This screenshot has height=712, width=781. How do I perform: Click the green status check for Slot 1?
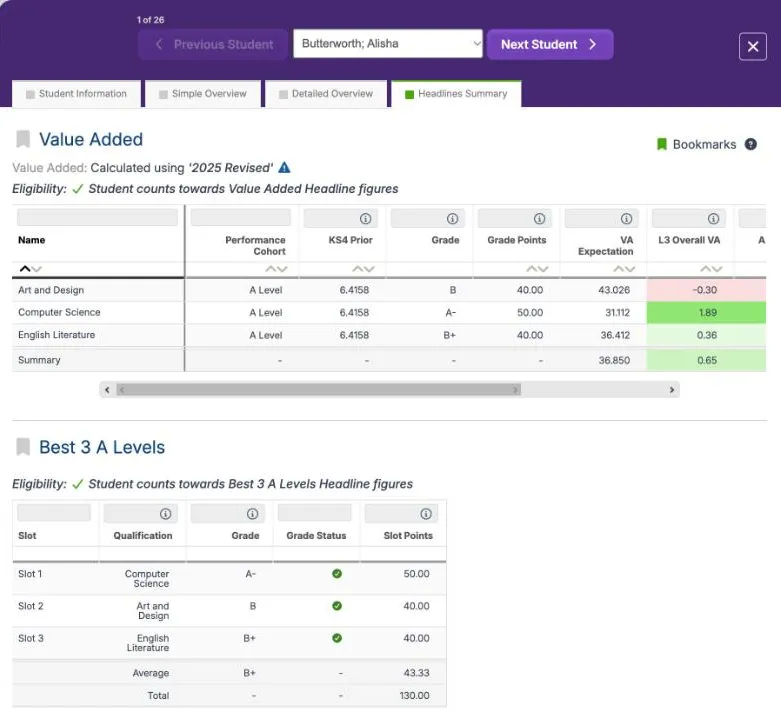tap(337, 573)
